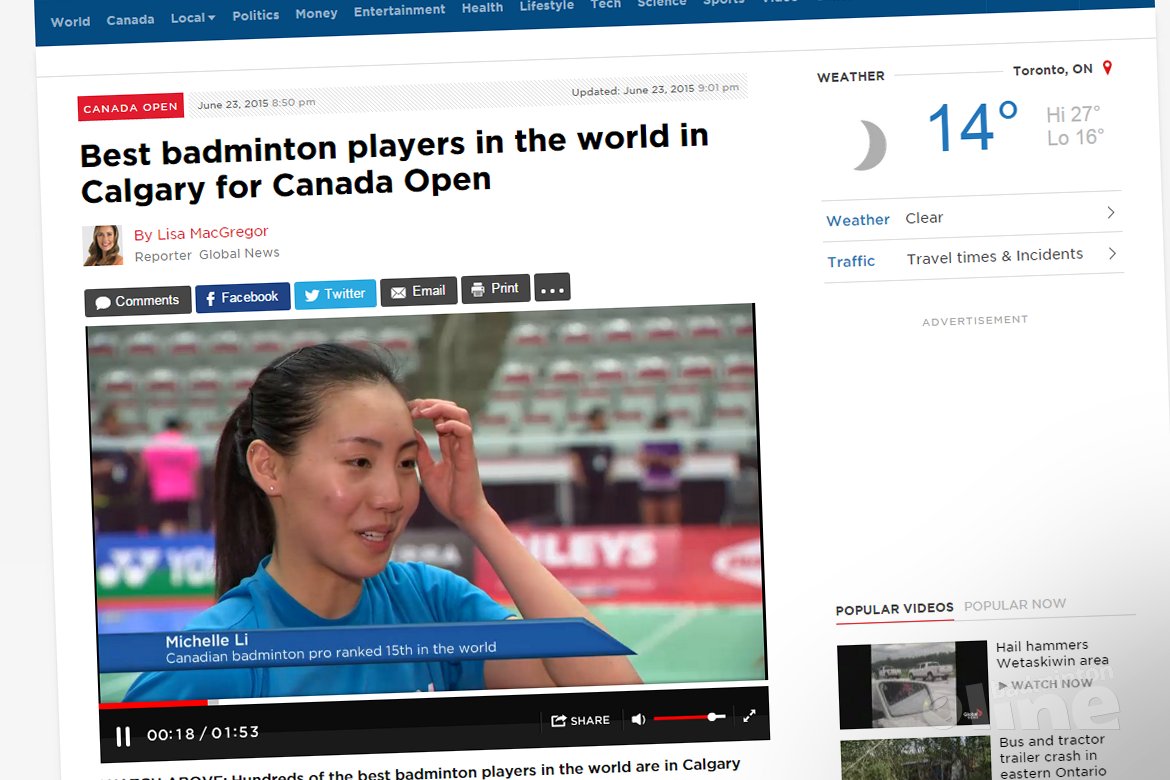Open the Local dropdown menu

point(193,18)
